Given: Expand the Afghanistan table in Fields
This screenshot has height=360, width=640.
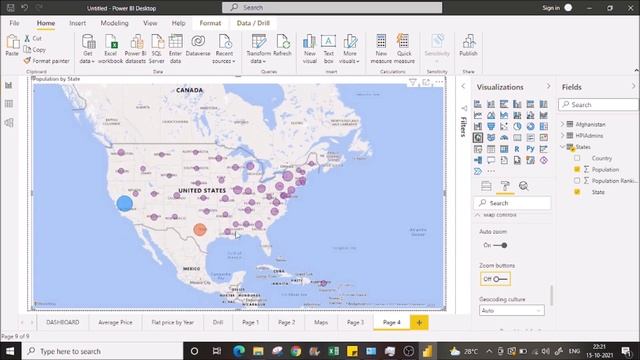Looking at the screenshot, I should coord(562,124).
